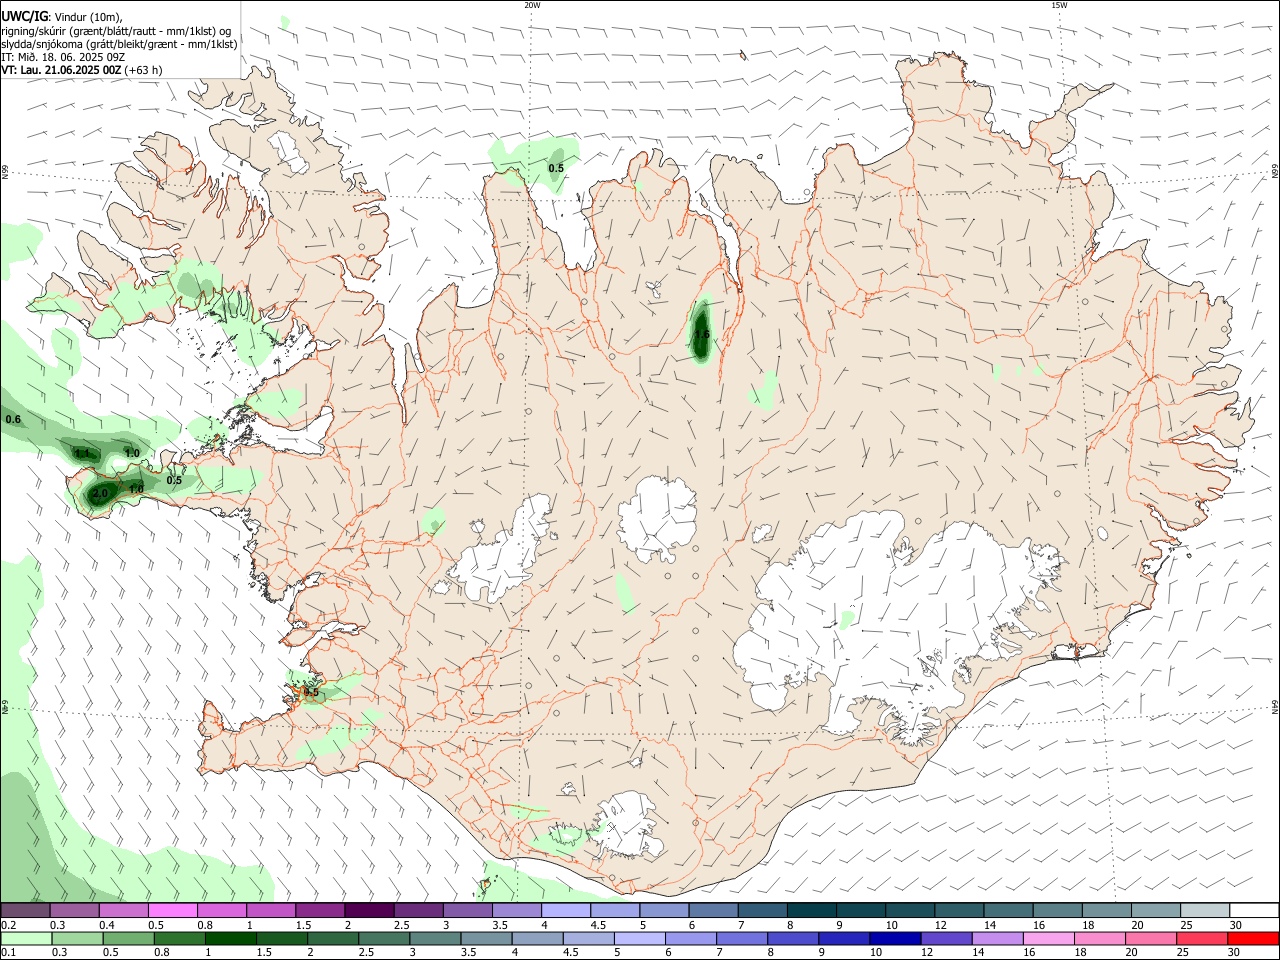Screen dimensions: 1280x960
Task: Pick the bottom-row pale green swatch labeled 0.1
Action: click(x=26, y=939)
